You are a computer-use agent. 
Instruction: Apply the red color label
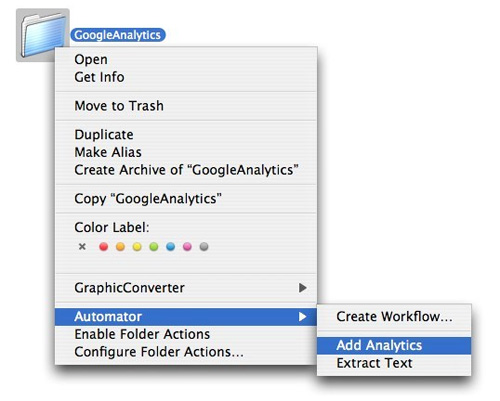(104, 247)
